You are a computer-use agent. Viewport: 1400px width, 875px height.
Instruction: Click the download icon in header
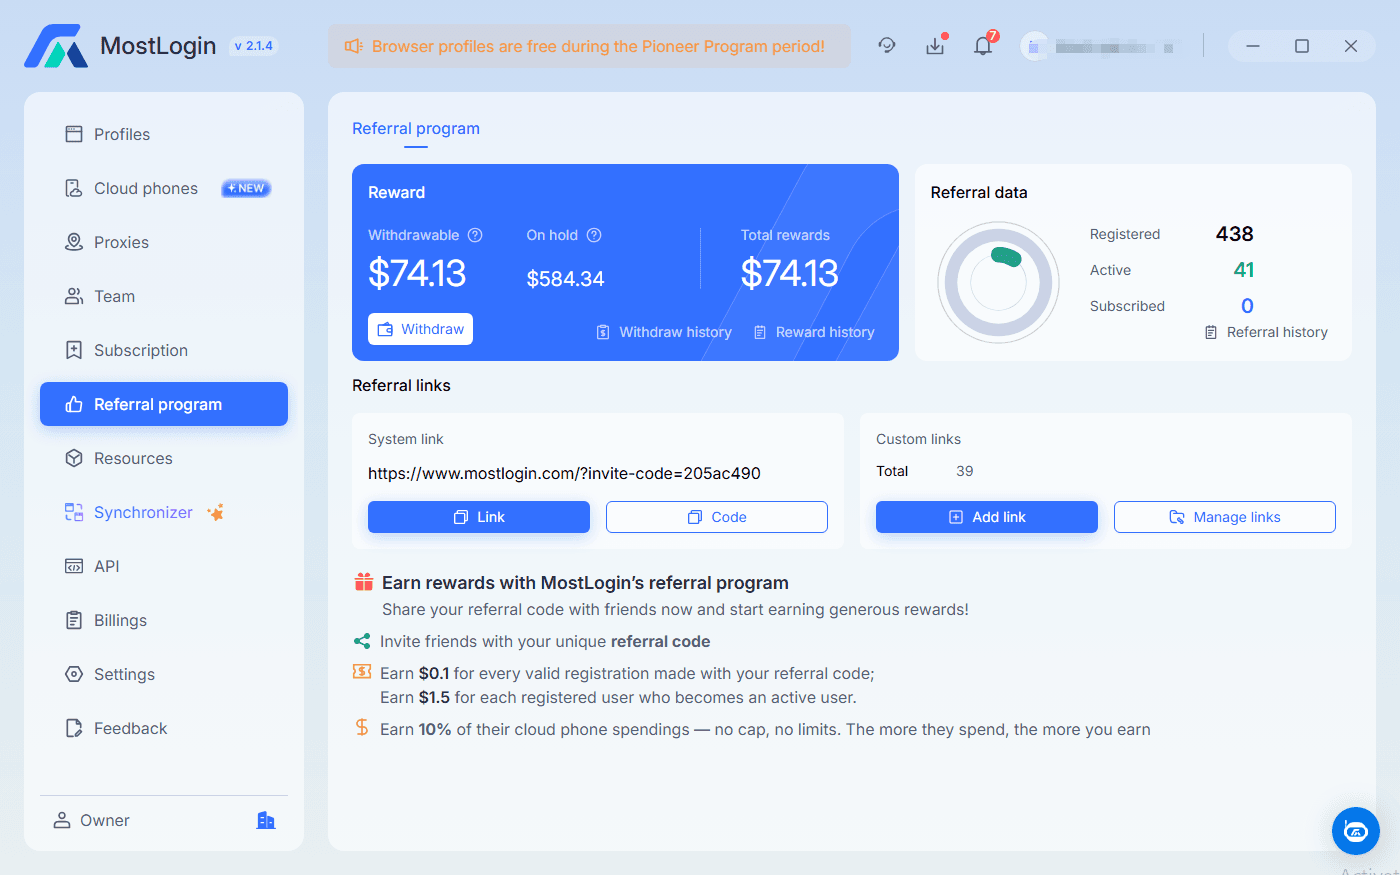point(935,46)
